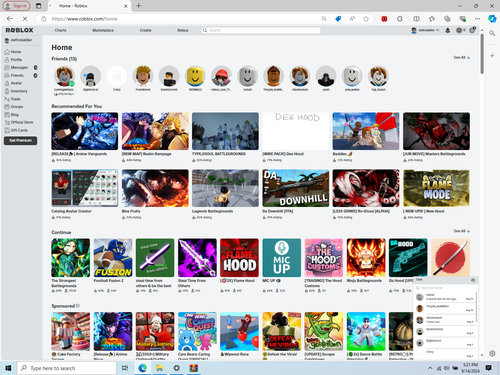Open the first friend's avatar with the online badge
The image size is (500, 375).
coord(64,76)
